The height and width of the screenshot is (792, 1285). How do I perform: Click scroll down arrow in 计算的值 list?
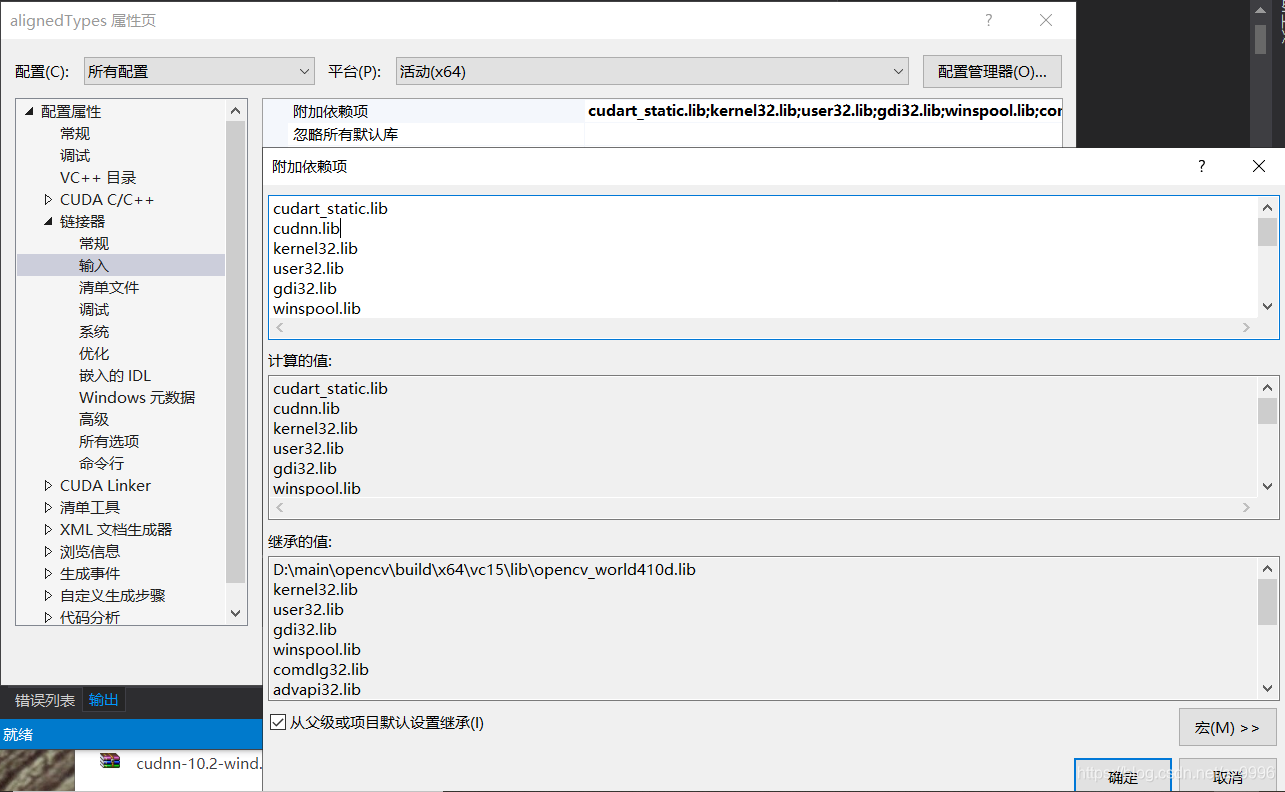tap(1267, 487)
